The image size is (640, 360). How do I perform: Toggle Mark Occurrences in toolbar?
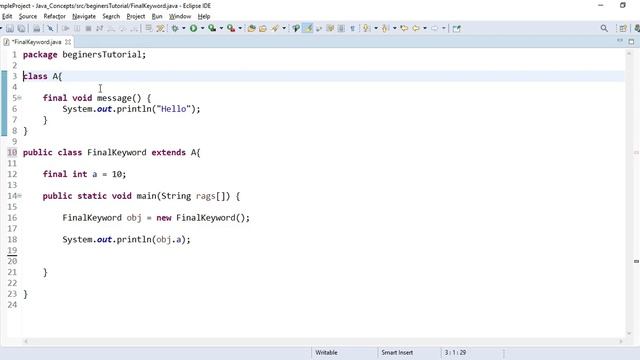click(x=307, y=28)
